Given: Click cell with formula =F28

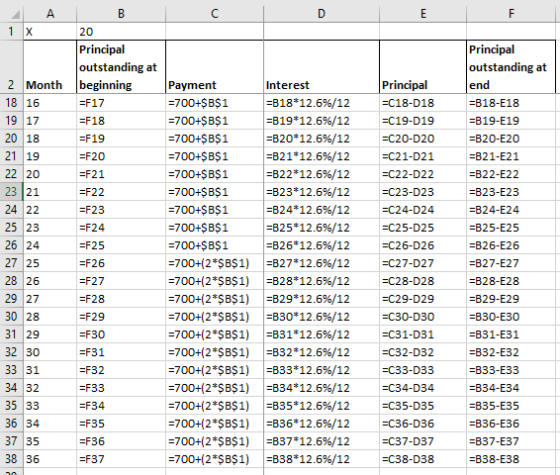Looking at the screenshot, I should [121, 299].
